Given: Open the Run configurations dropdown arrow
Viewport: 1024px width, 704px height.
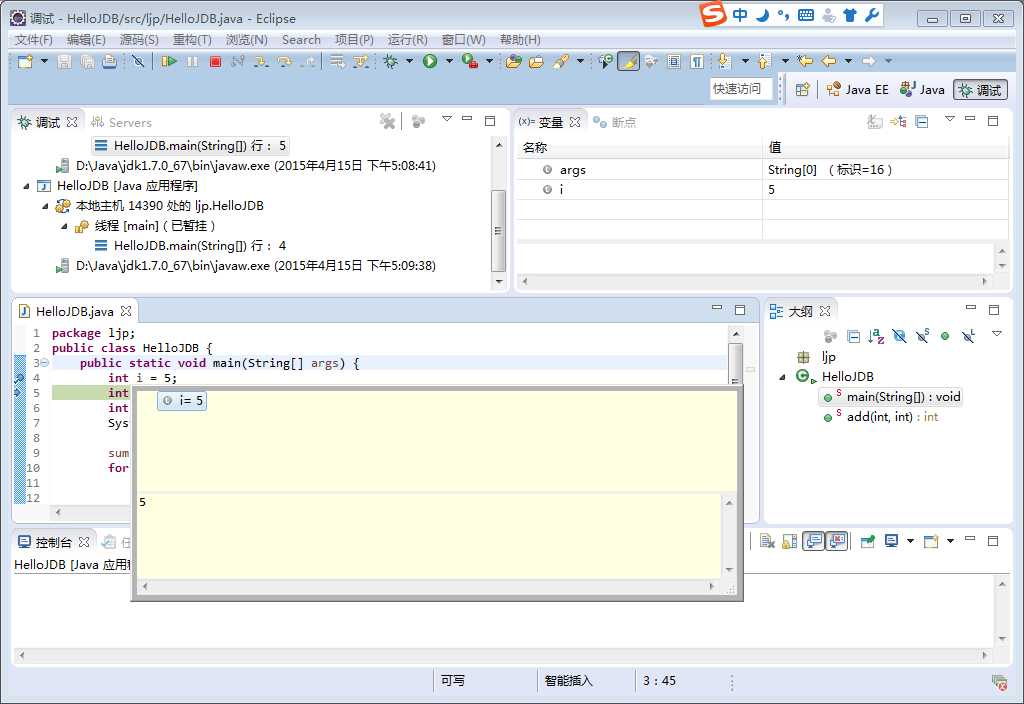Looking at the screenshot, I should (x=449, y=61).
